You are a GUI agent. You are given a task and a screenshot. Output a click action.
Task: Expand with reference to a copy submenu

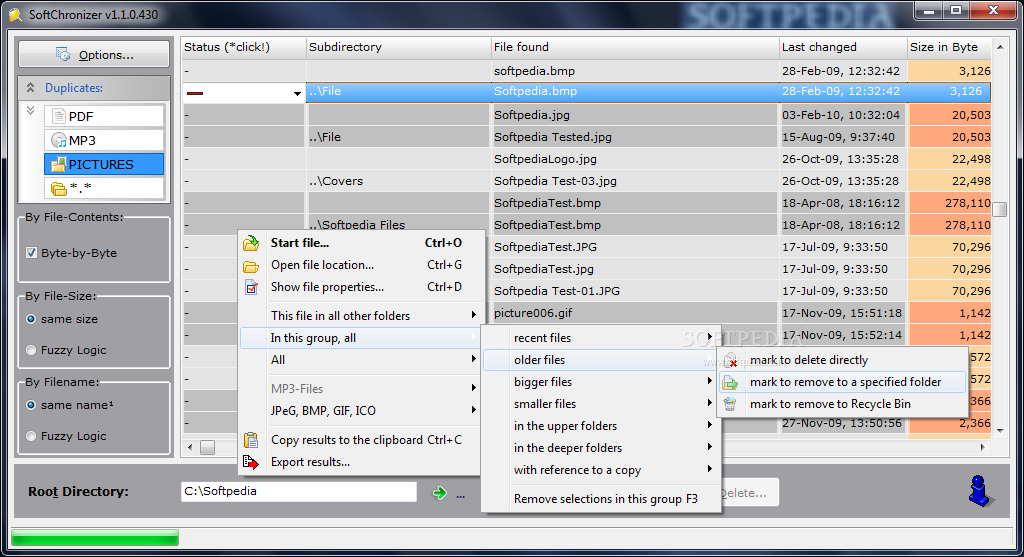(x=709, y=469)
